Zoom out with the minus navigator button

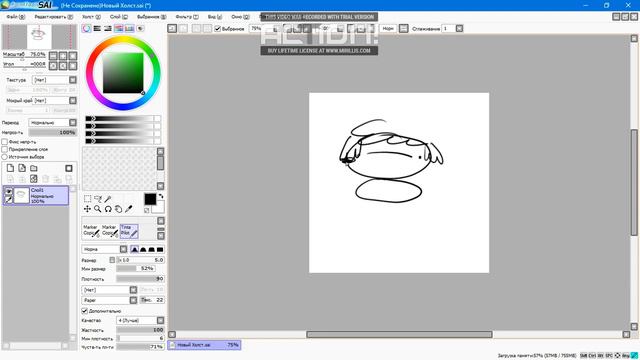coord(53,56)
